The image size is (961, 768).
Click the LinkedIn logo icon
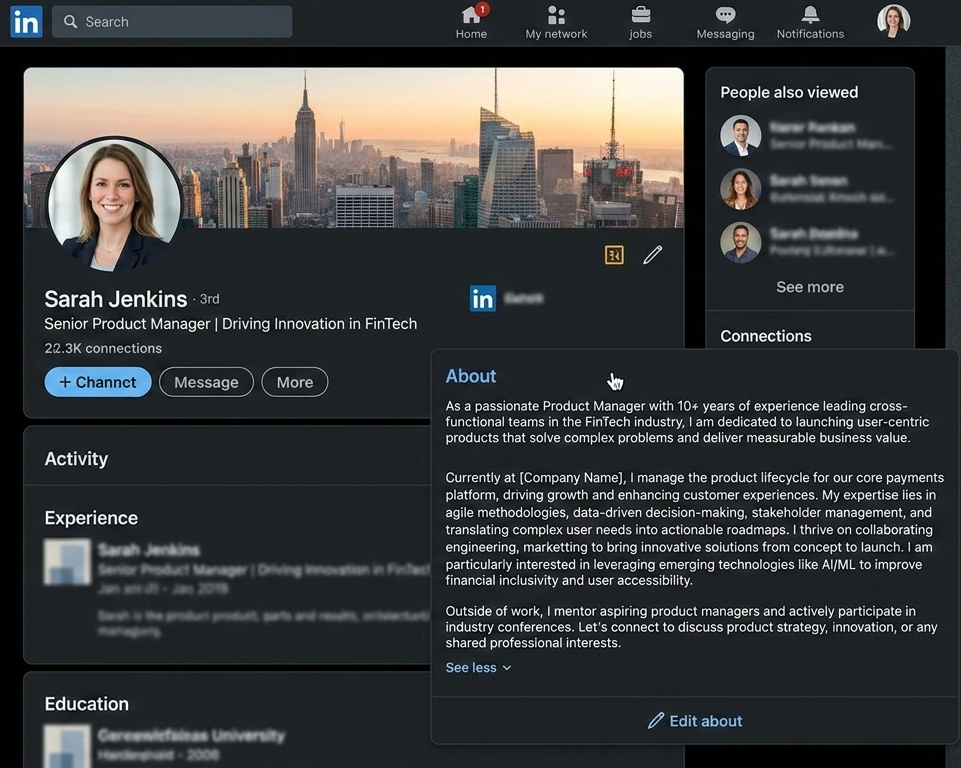26,21
